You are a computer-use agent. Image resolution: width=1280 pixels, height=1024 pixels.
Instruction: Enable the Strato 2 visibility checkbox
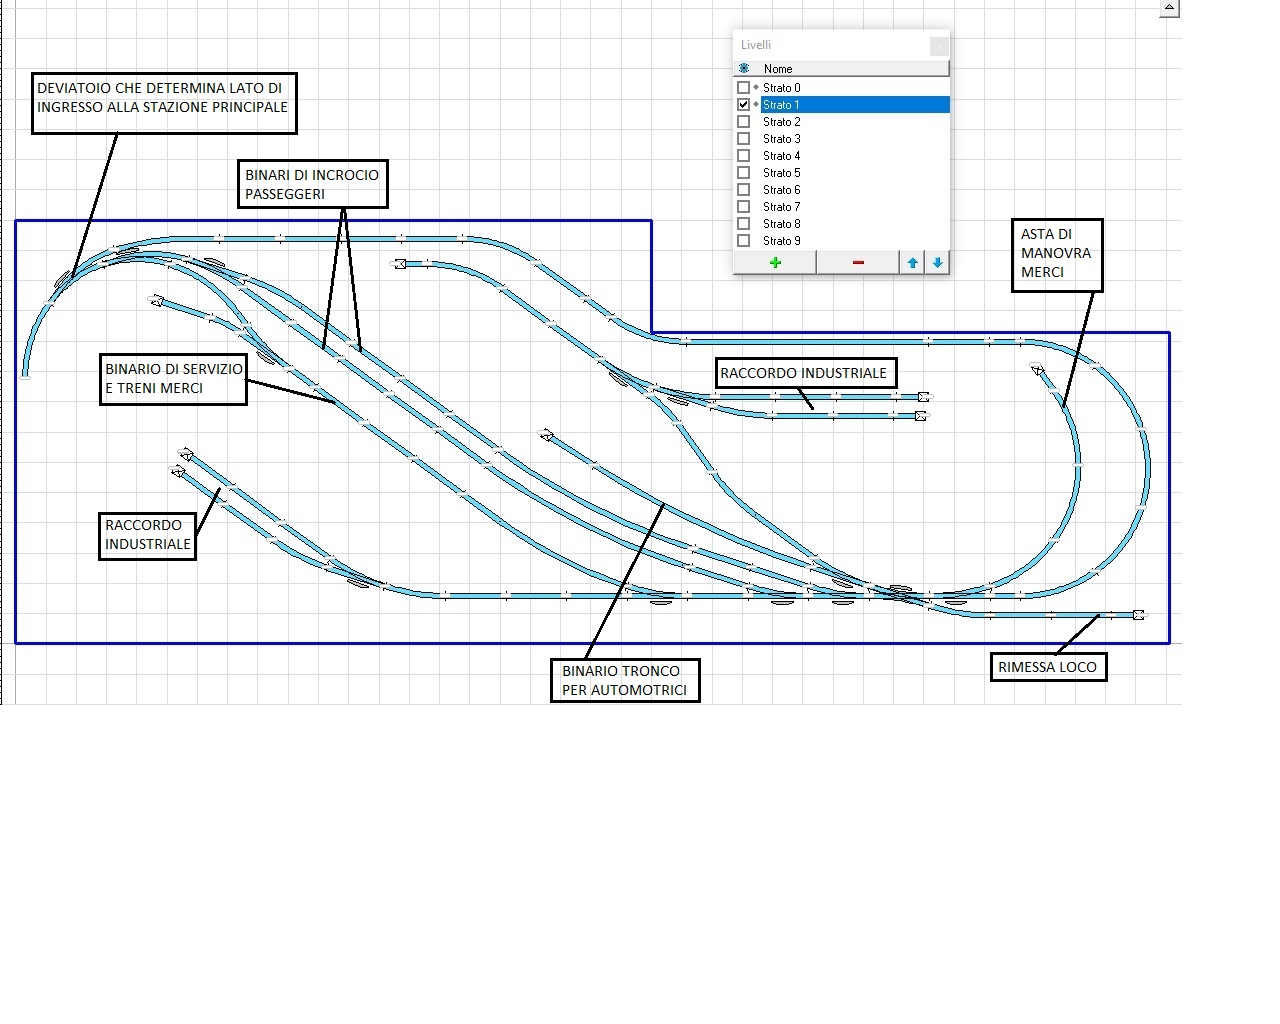743,122
